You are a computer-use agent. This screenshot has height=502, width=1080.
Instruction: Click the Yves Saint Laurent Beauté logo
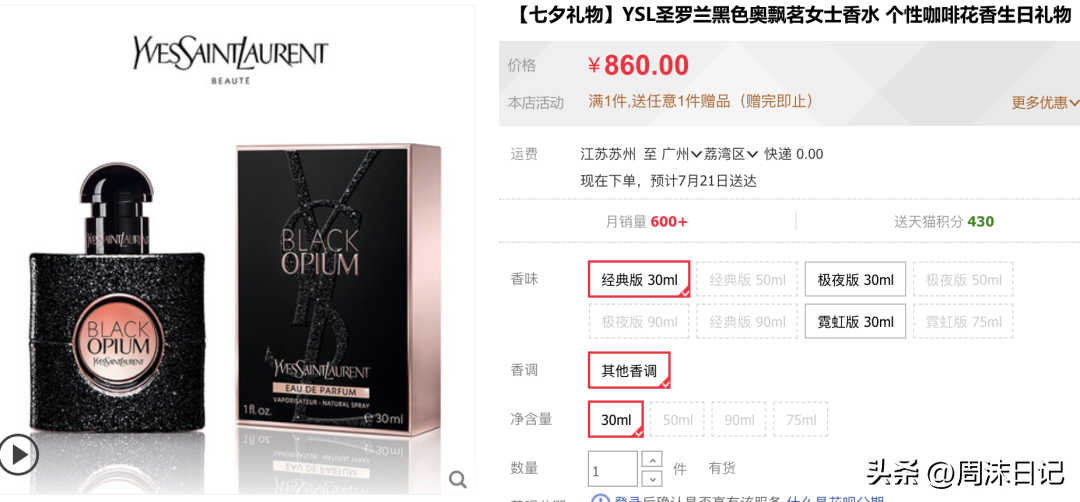(231, 61)
